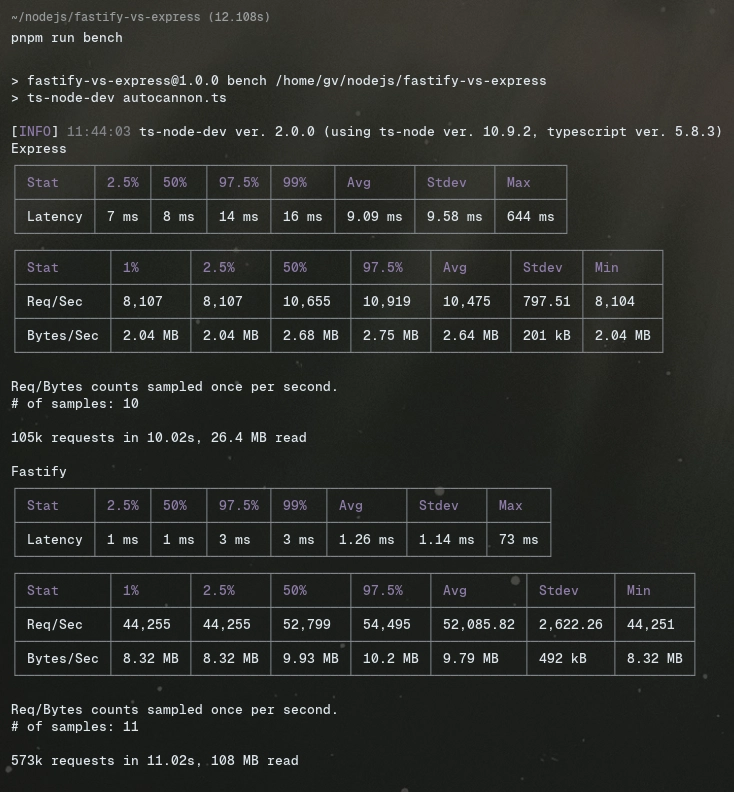Viewport: 734px width, 792px height.
Task: Click Fastify Req/Sec Stdev value 2,622.26
Action: [570, 624]
